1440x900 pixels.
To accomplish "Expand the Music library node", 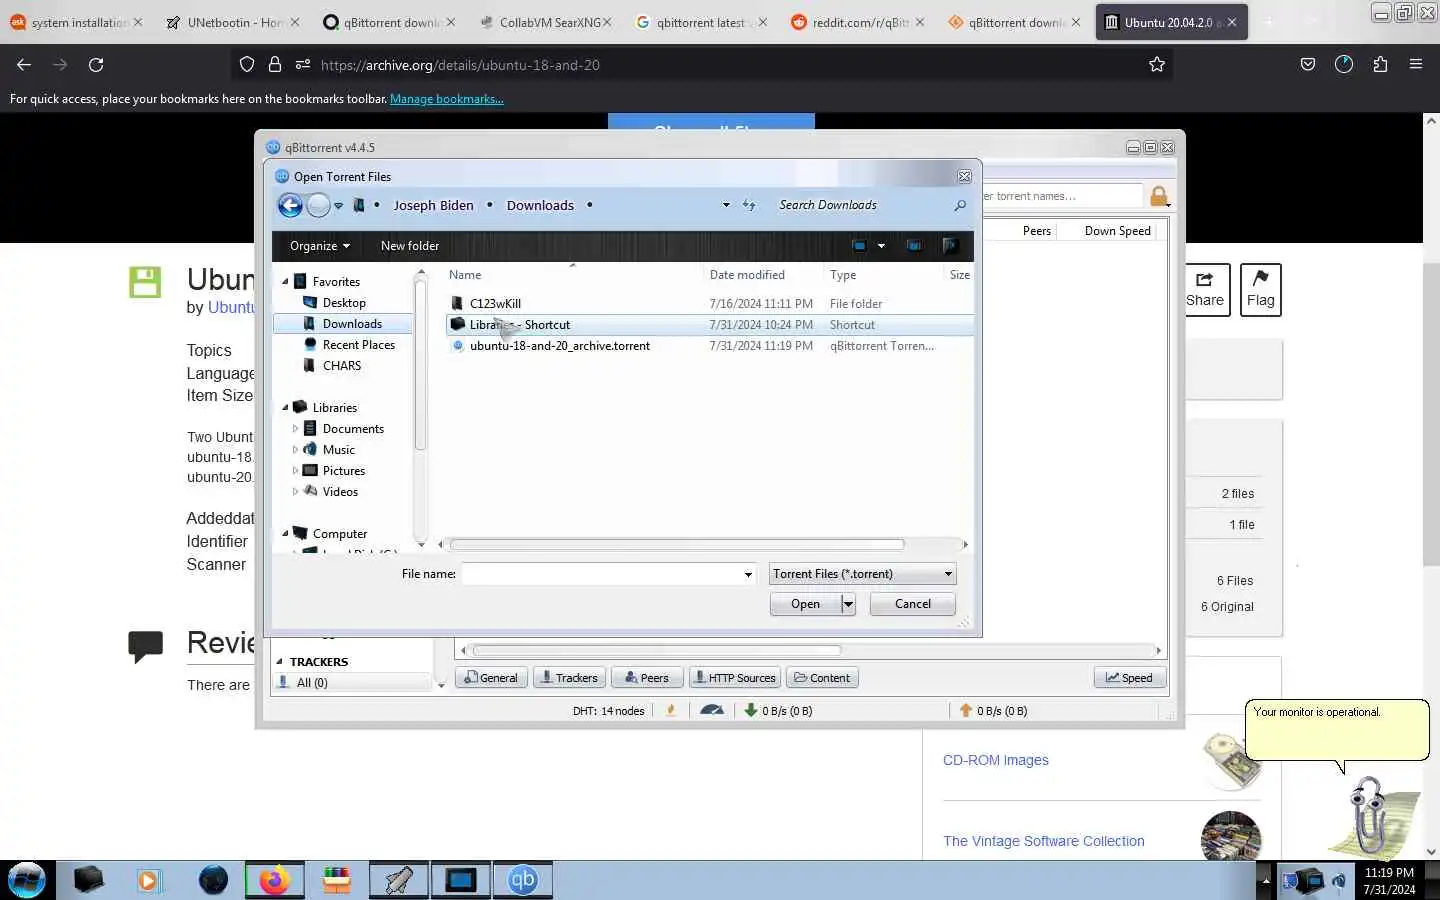I will (295, 450).
